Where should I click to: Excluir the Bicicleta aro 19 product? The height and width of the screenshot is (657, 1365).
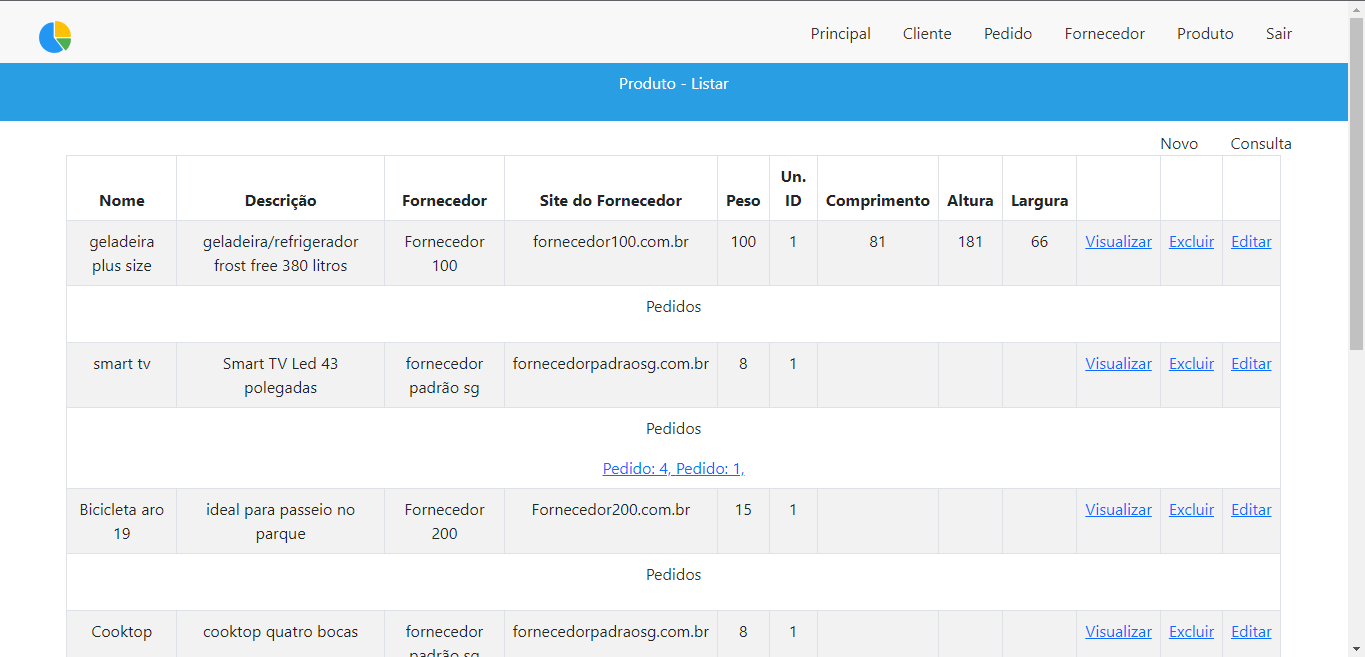coord(1191,509)
